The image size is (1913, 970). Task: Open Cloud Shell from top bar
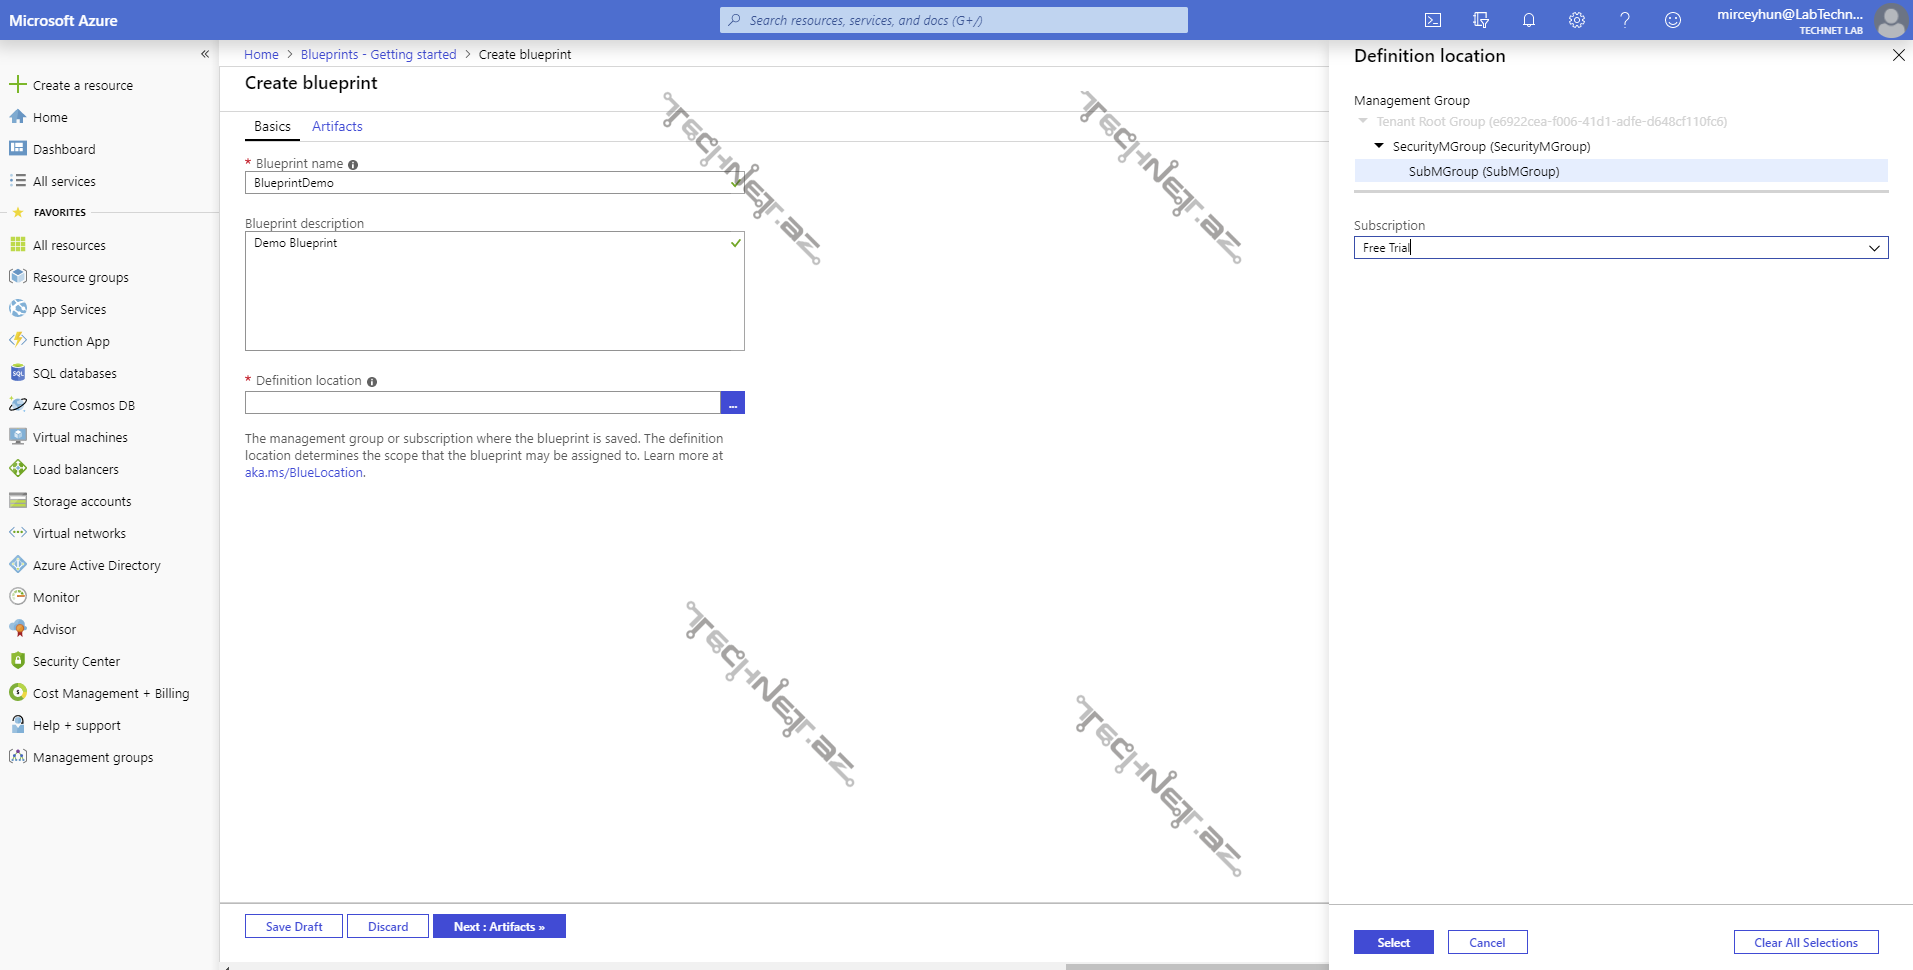coord(1432,20)
